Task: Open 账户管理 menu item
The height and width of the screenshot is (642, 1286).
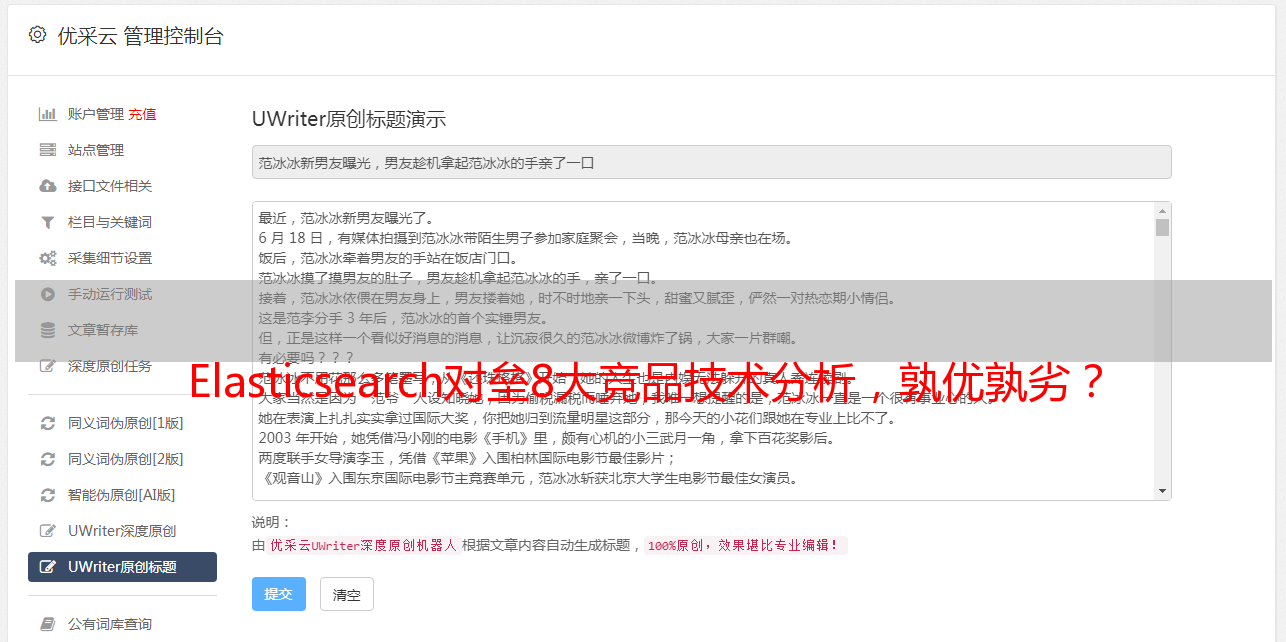Action: [96, 114]
